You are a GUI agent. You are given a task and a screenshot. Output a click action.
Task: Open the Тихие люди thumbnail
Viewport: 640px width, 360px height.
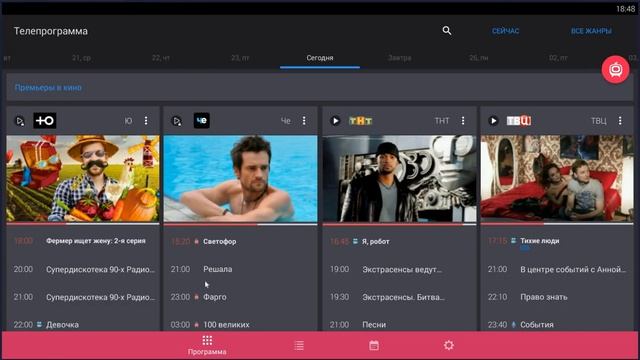[x=557, y=179]
